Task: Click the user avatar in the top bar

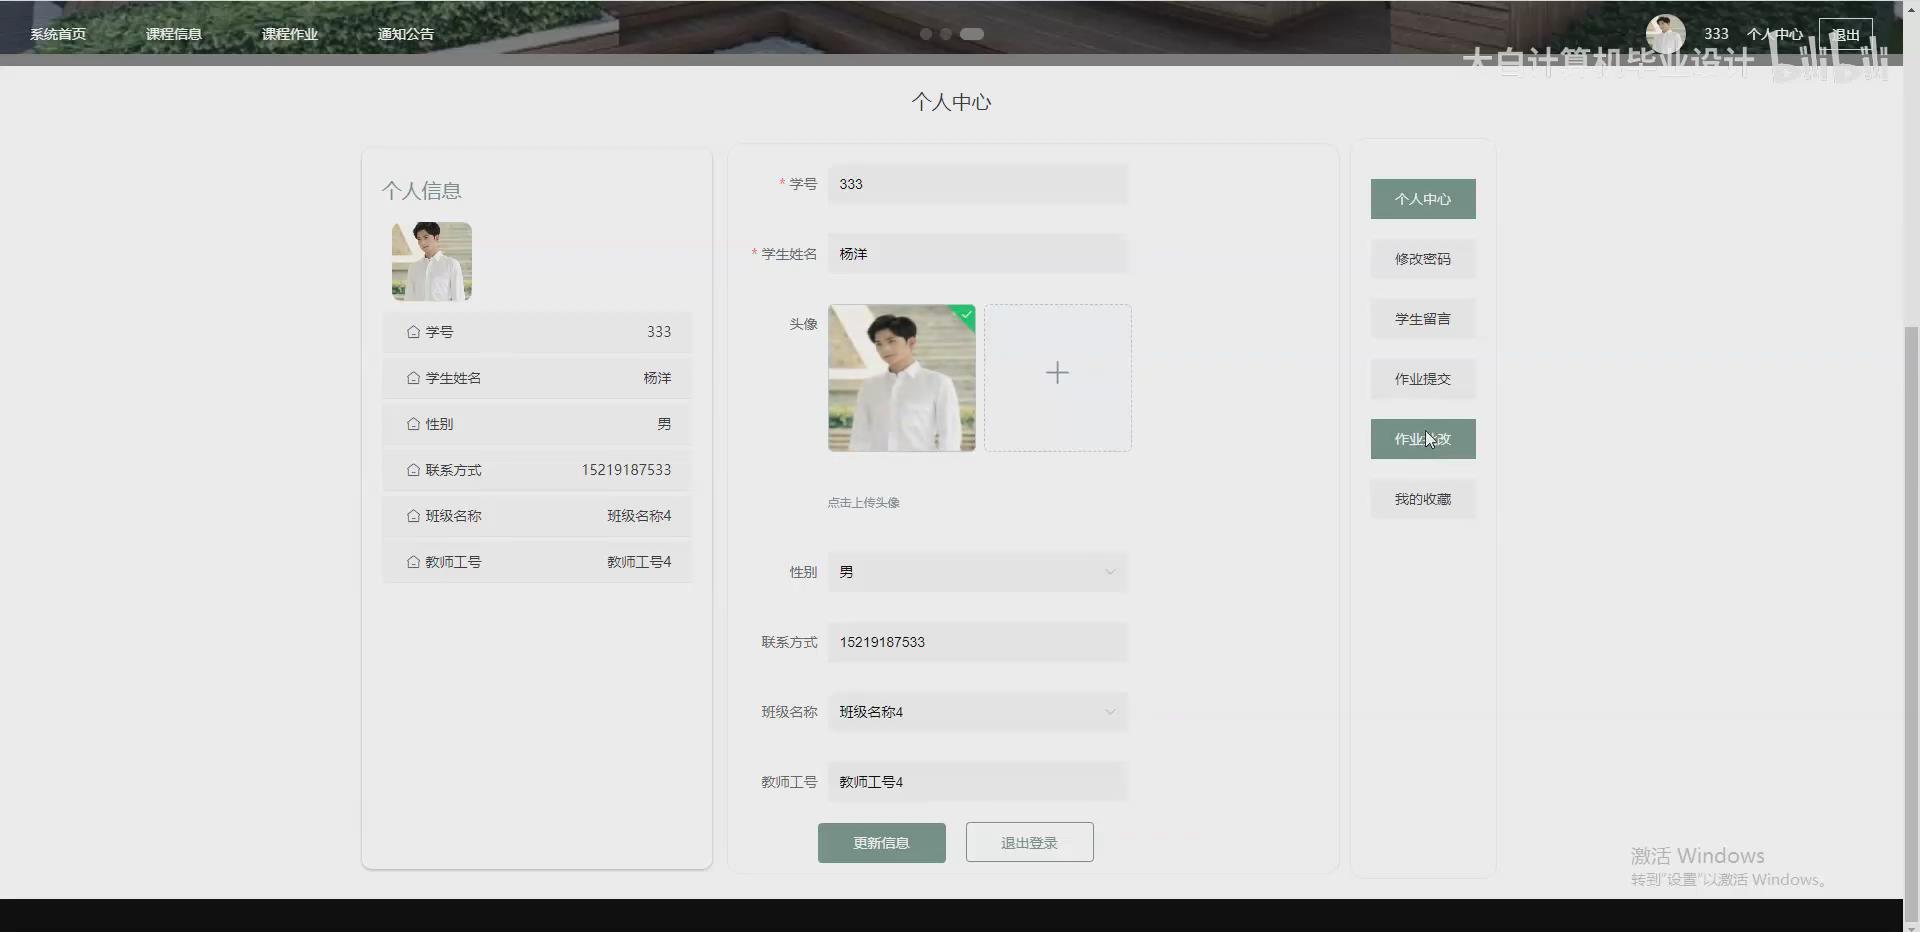Action: (1664, 33)
